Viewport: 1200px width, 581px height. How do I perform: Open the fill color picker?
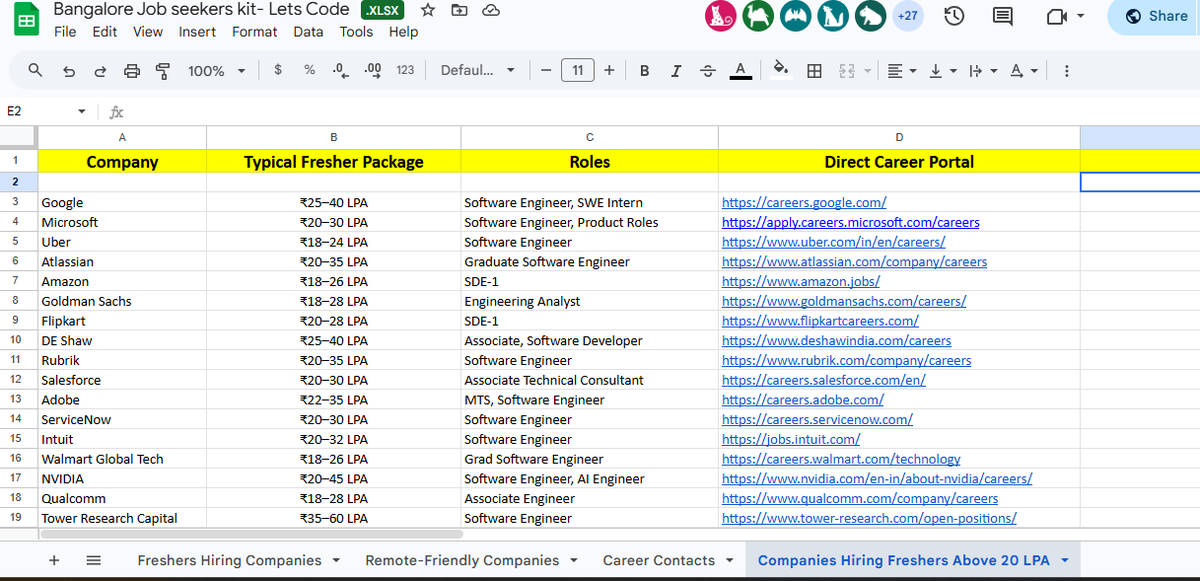(x=783, y=70)
